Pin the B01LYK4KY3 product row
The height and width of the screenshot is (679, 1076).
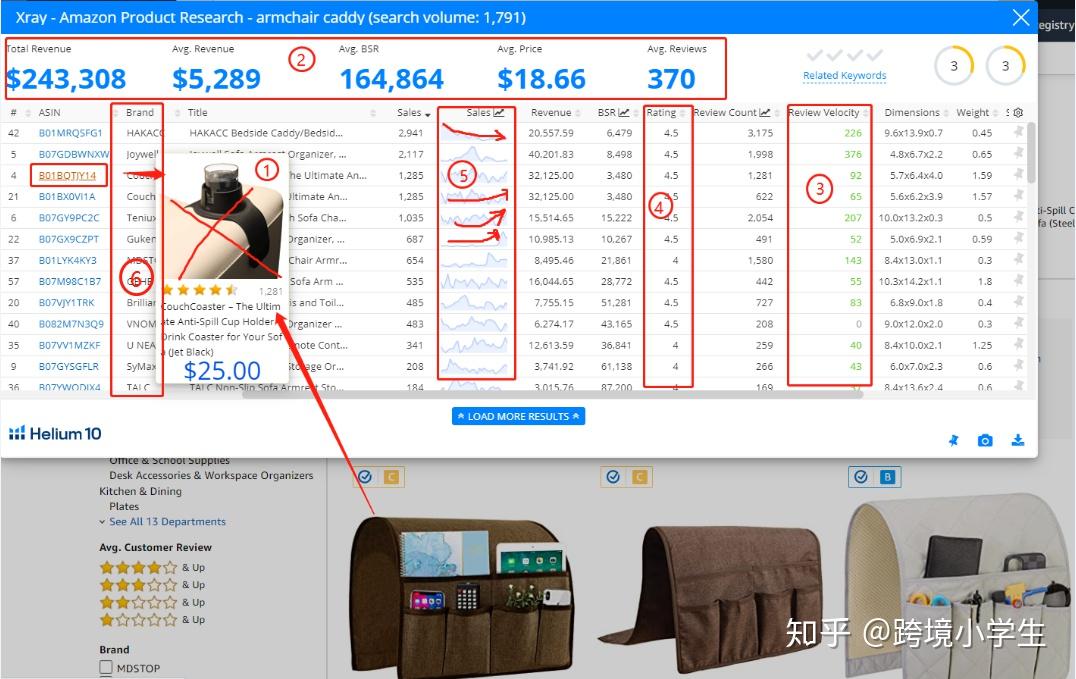1018,259
